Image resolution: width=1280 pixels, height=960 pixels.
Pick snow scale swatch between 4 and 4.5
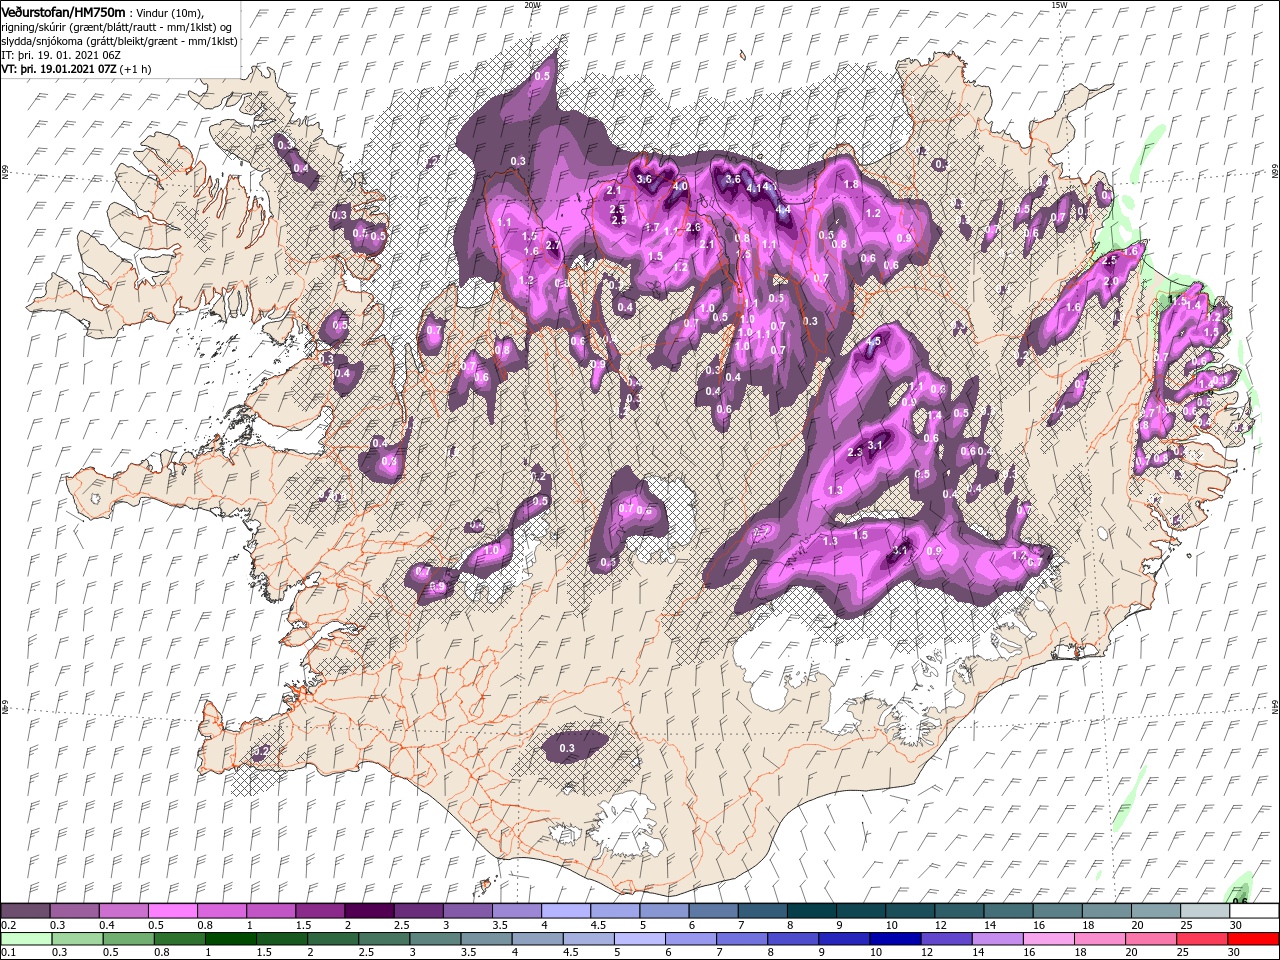pyautogui.click(x=564, y=911)
